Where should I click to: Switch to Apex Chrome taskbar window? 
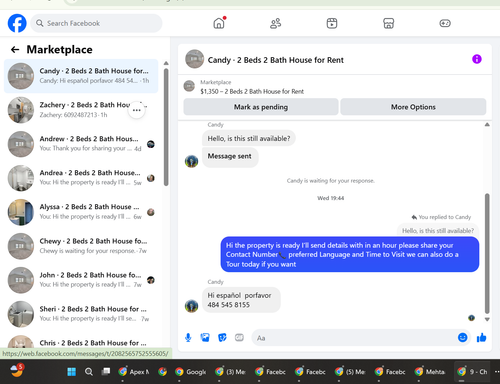click(134, 372)
